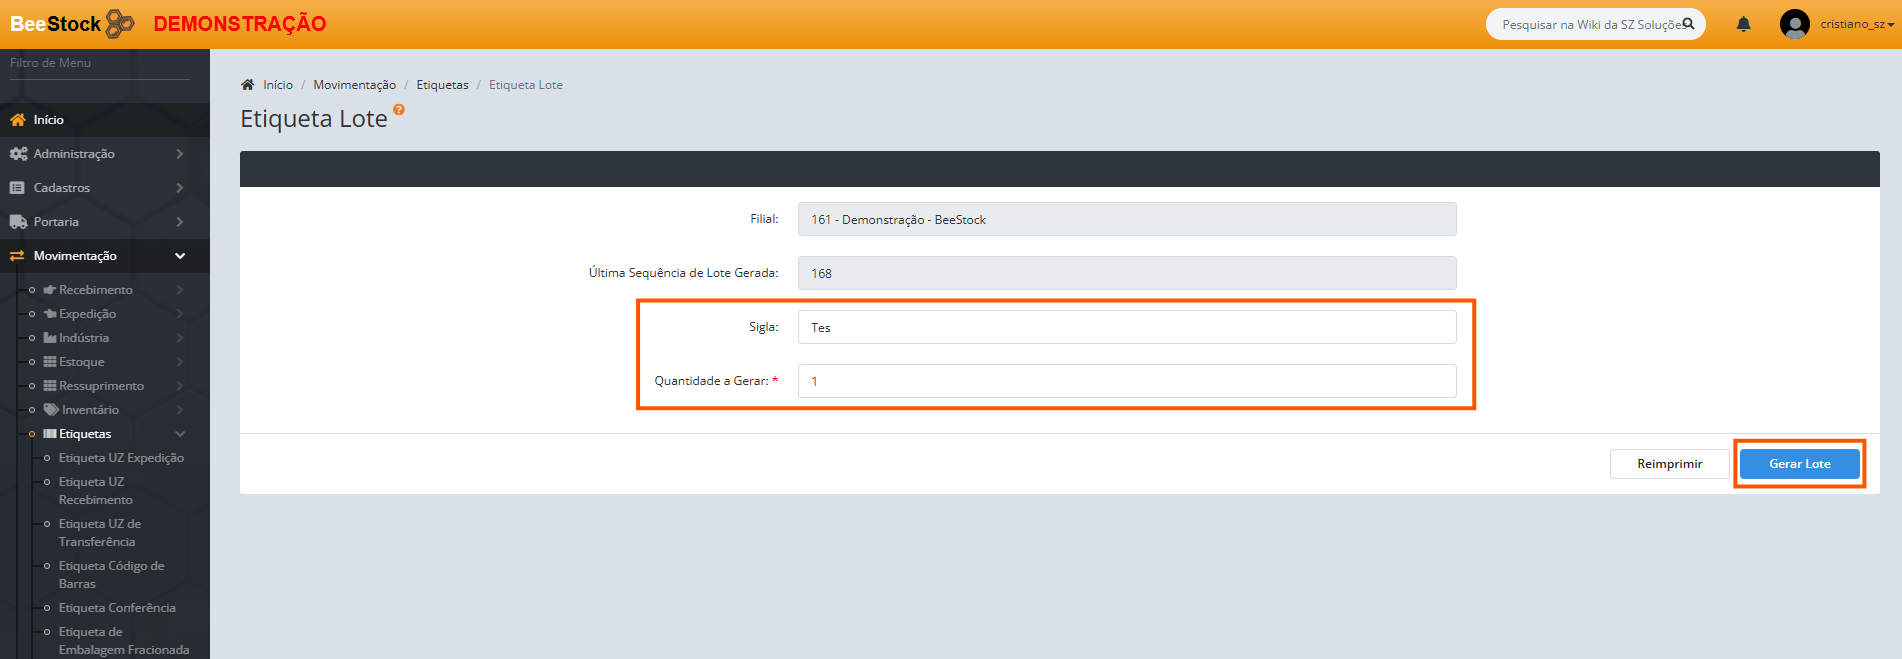Select Etiqueta Conferência in sidebar
Screen dimensions: 1902x659
pos(117,608)
